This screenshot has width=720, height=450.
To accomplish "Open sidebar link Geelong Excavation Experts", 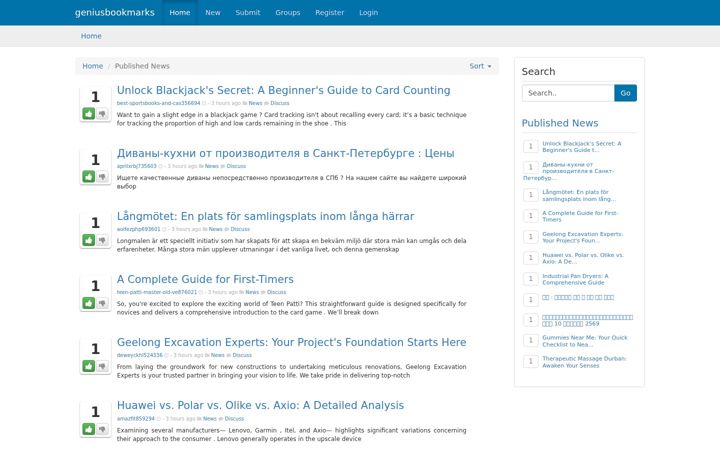I will 583,237.
